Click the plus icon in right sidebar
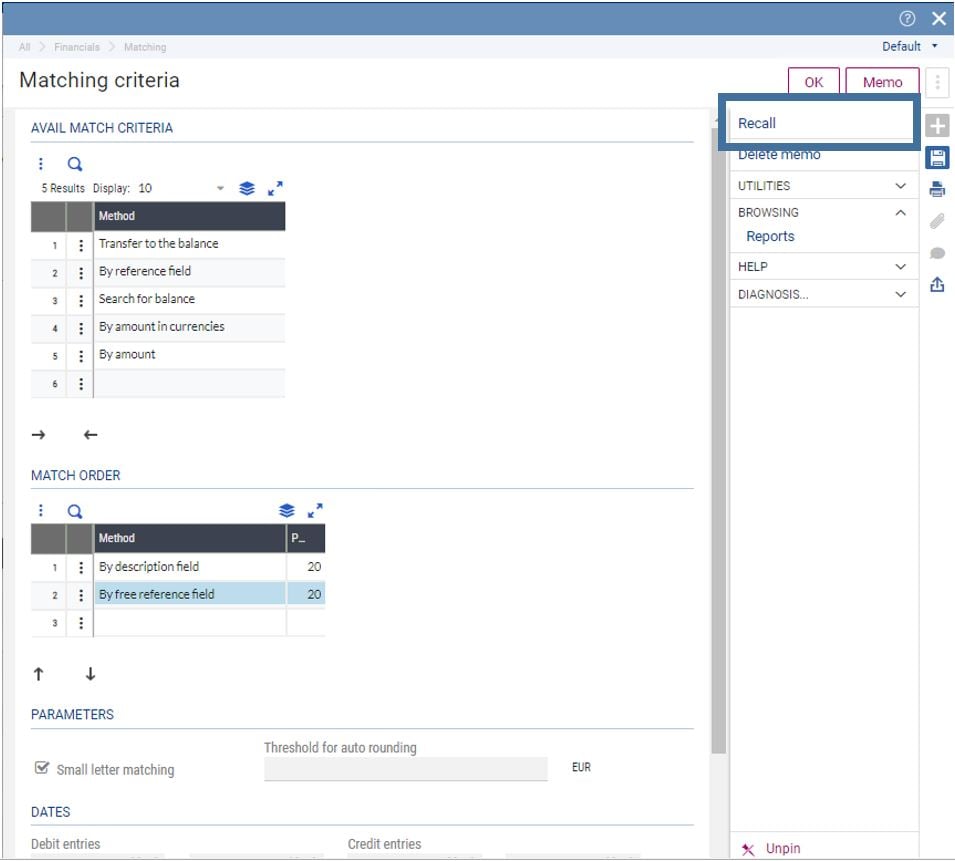This screenshot has width=955, height=861. coord(937,126)
